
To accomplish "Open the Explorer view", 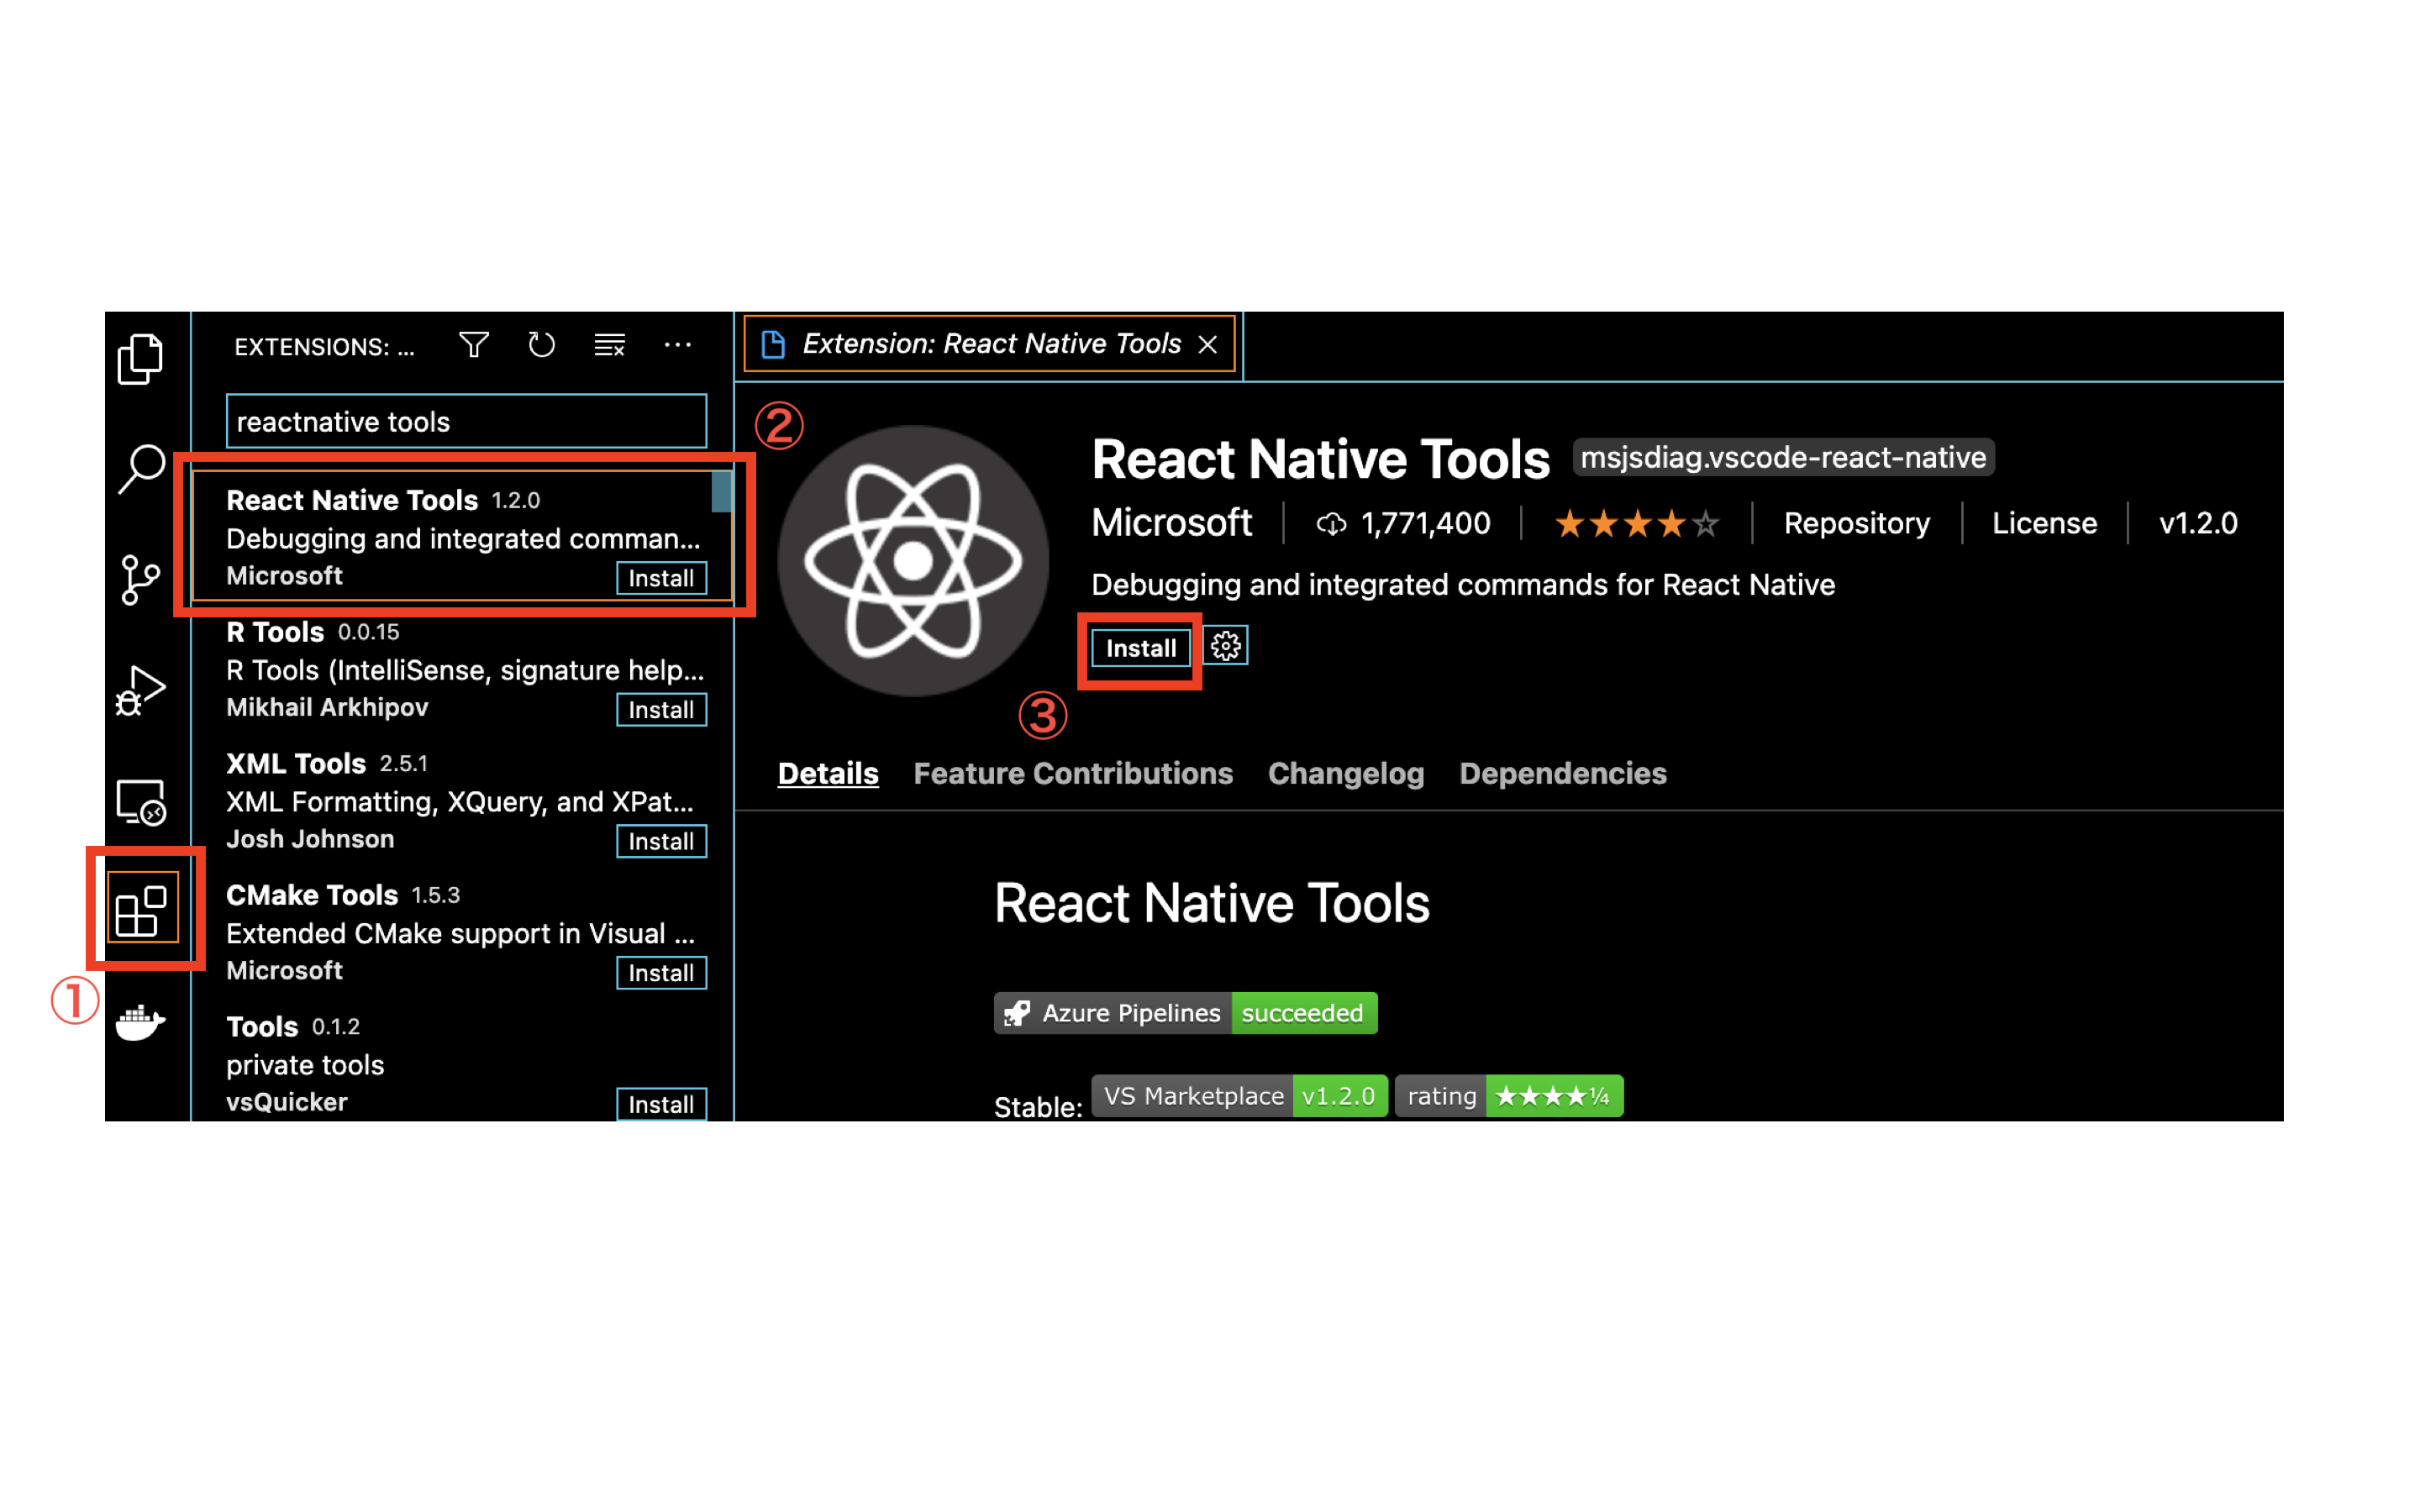I will point(140,359).
